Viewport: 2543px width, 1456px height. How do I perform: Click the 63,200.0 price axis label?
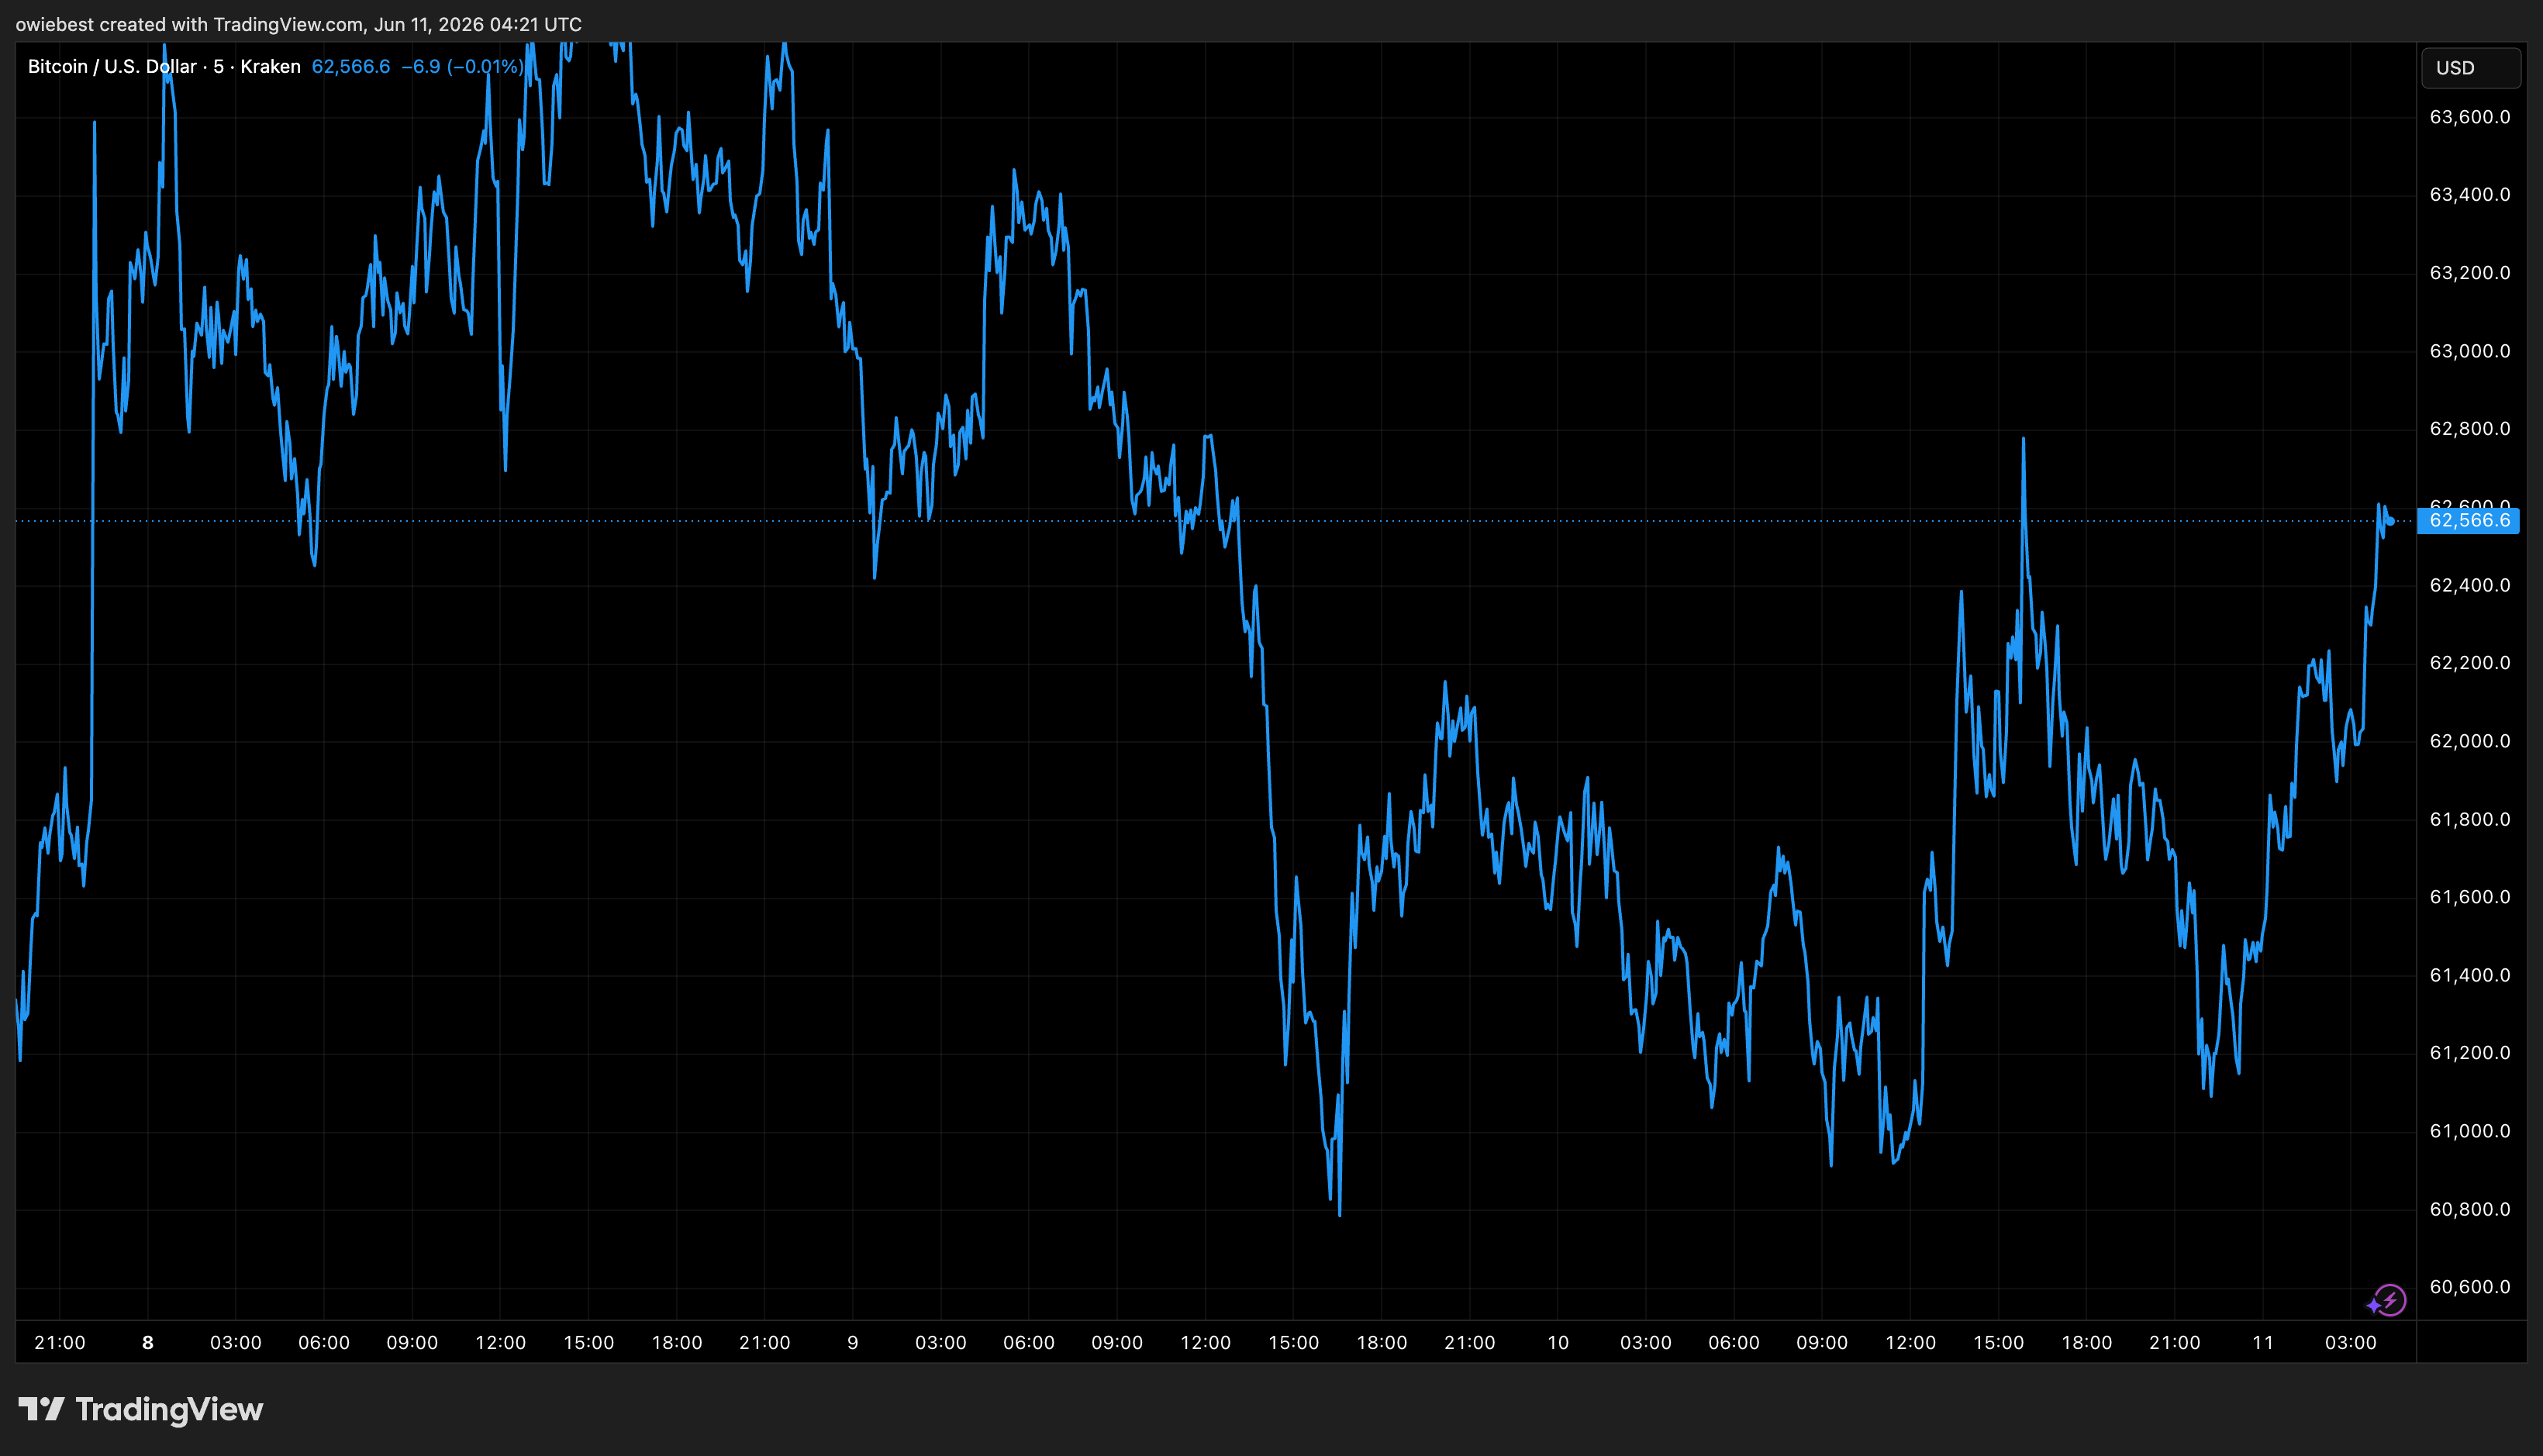2469,273
